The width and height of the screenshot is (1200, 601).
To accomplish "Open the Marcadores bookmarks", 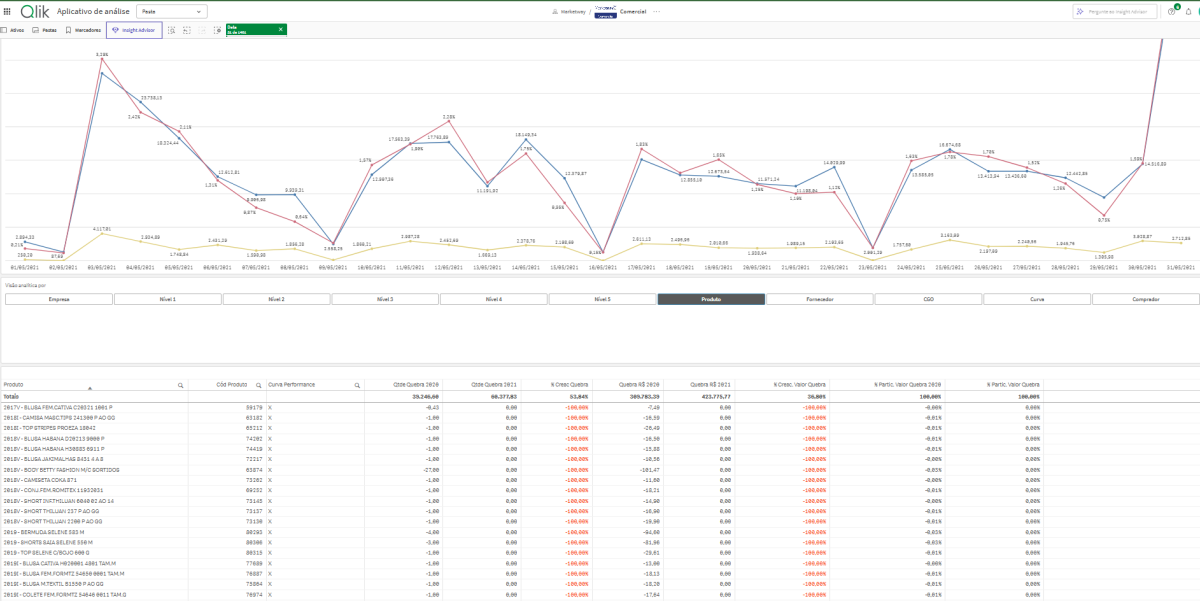I will tap(83, 30).
